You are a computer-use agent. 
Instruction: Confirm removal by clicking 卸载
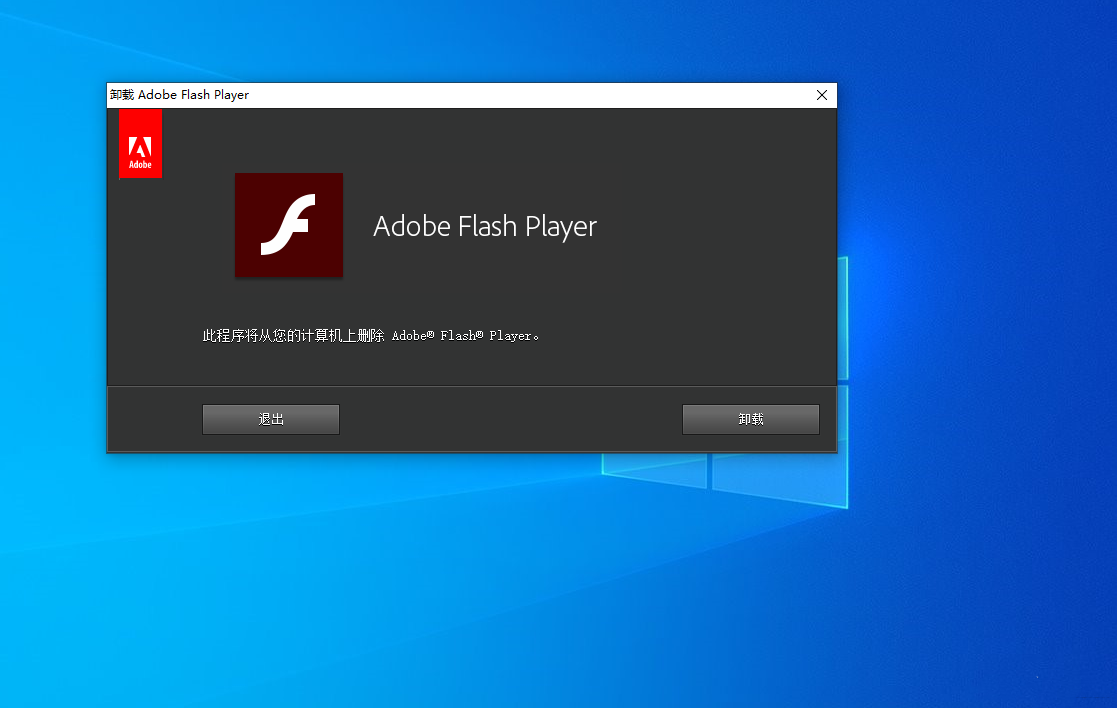click(750, 419)
